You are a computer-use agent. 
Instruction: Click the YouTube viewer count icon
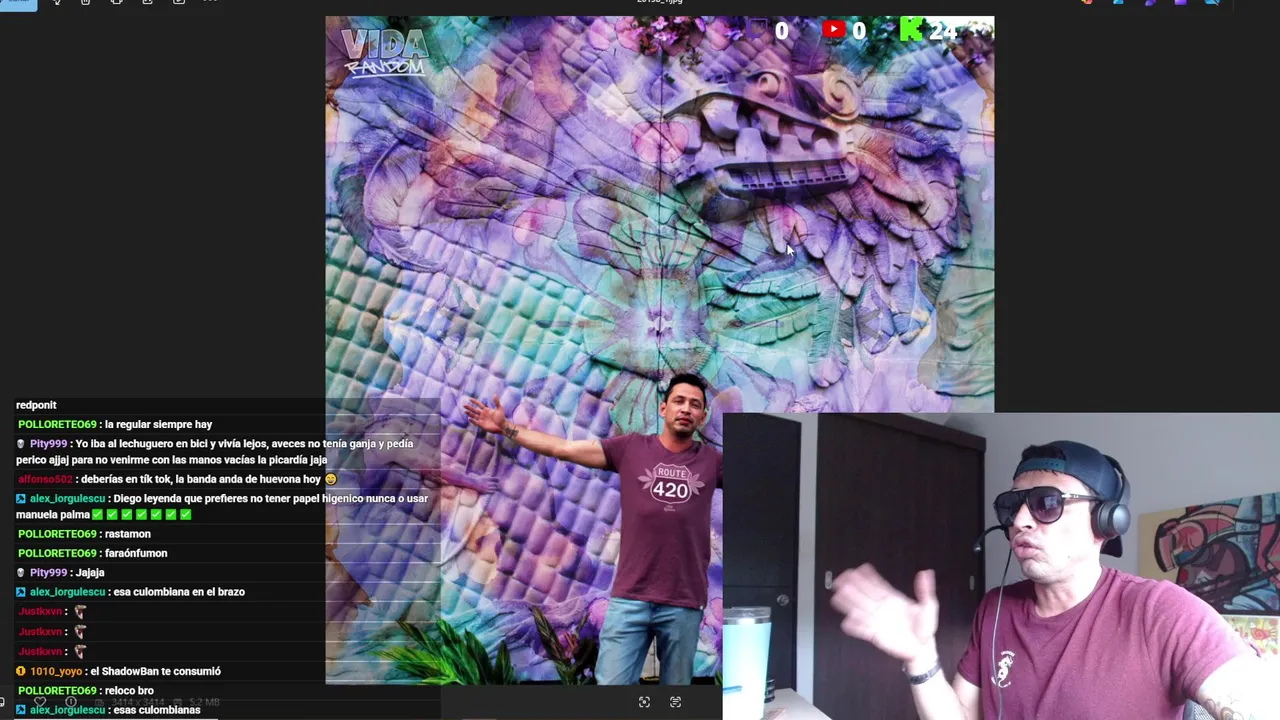click(x=834, y=30)
